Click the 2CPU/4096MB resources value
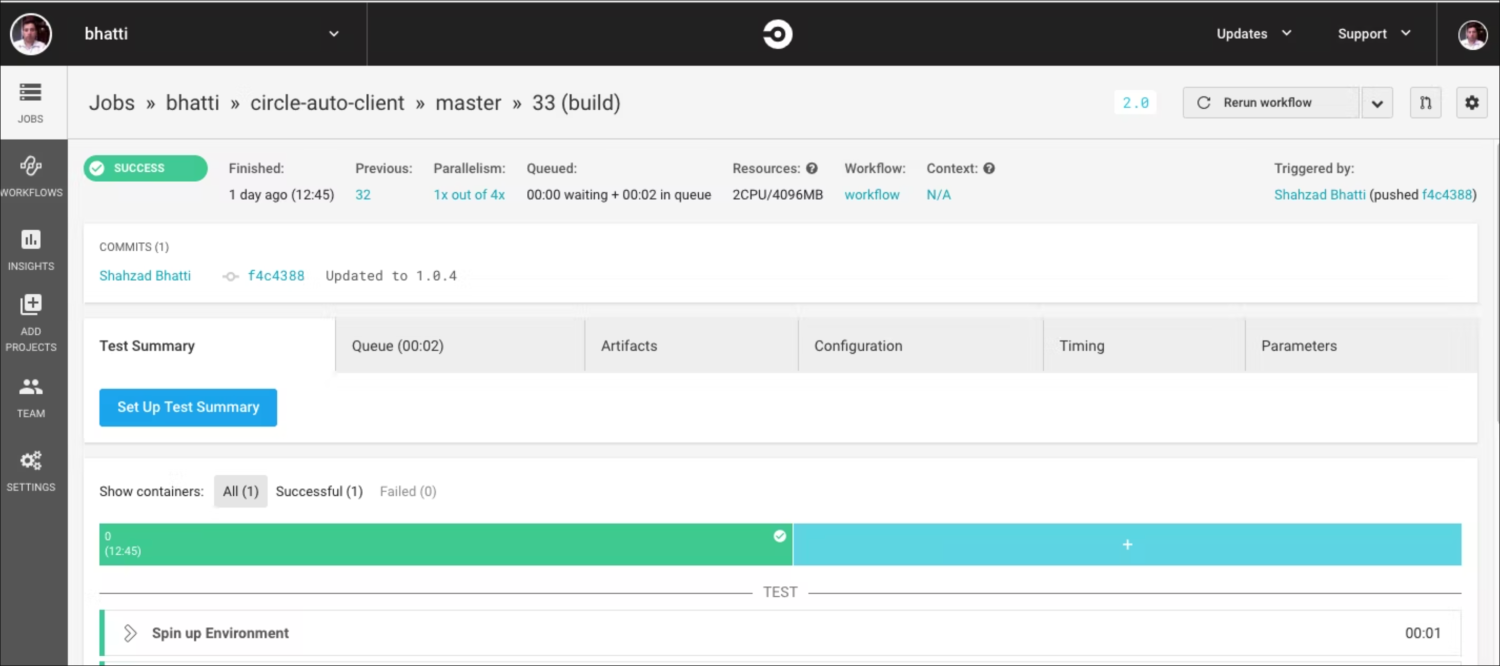The width and height of the screenshot is (1500, 666). [777, 195]
